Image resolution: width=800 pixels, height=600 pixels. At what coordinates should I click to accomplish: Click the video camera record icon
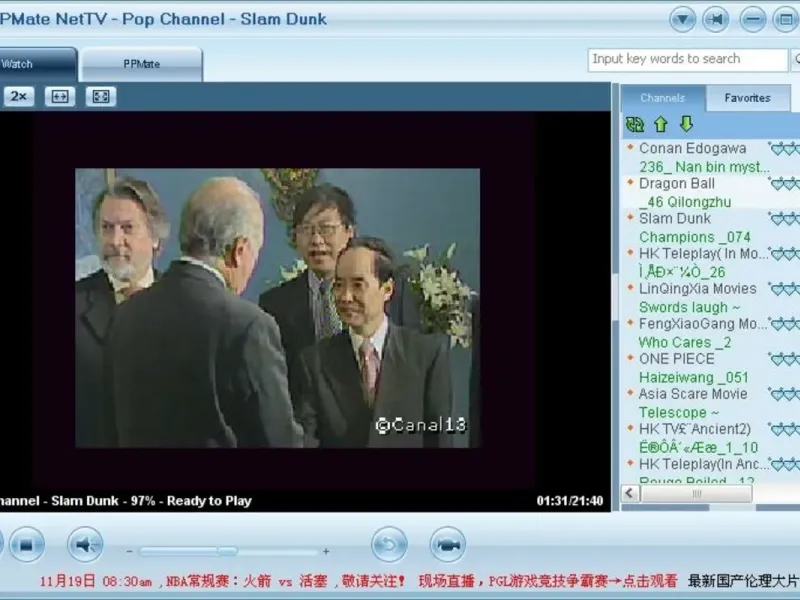click(x=448, y=545)
